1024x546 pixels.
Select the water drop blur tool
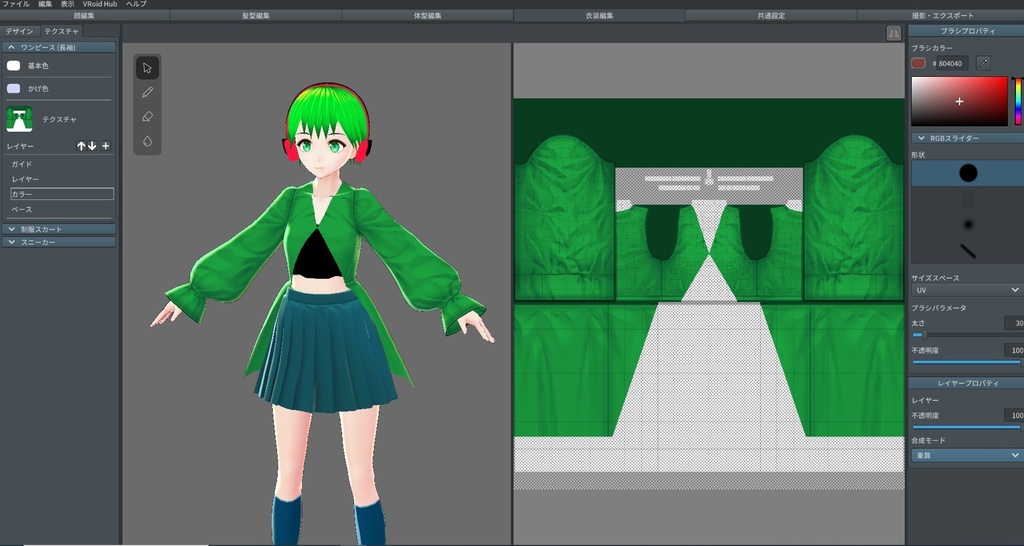pyautogui.click(x=147, y=141)
